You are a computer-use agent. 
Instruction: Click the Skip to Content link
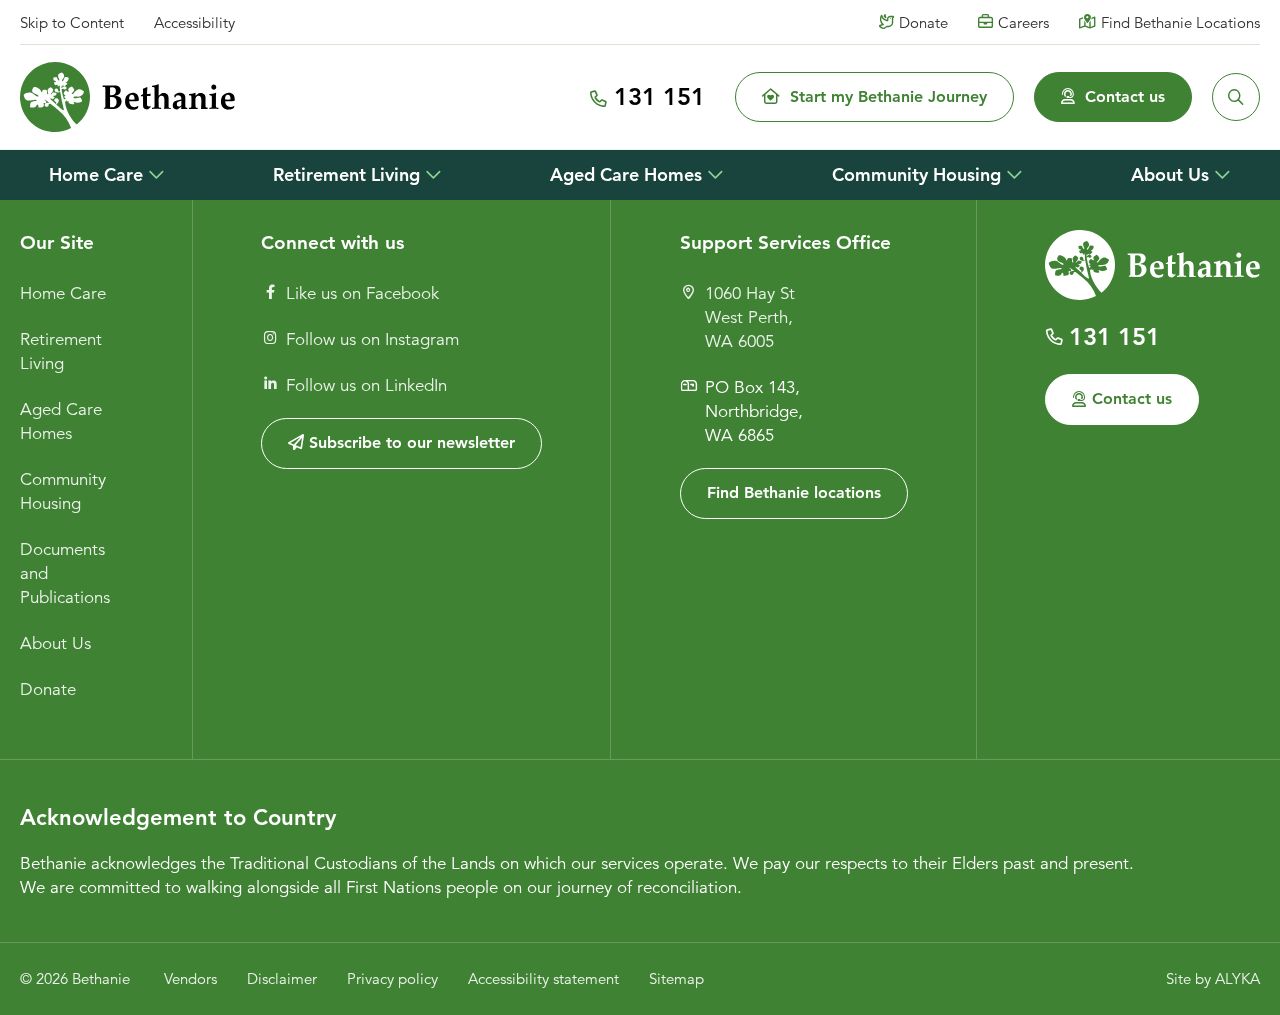72,23
